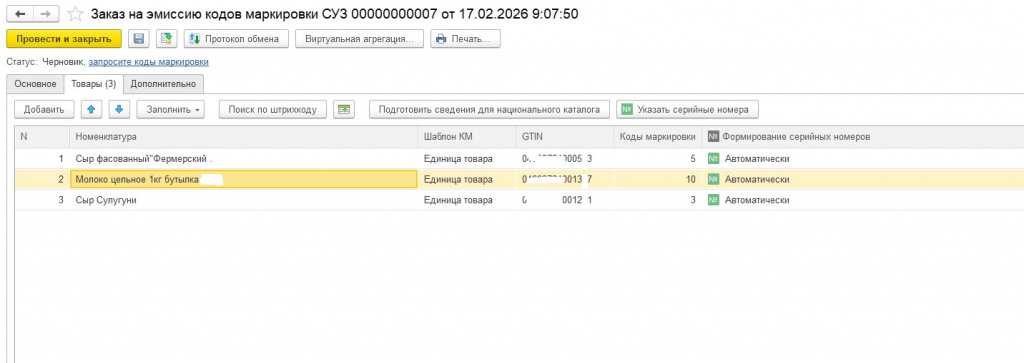This screenshot has width=1024, height=363.
Task: Click Автоматически in the Сыр Сулугуни row
Action: click(758, 200)
